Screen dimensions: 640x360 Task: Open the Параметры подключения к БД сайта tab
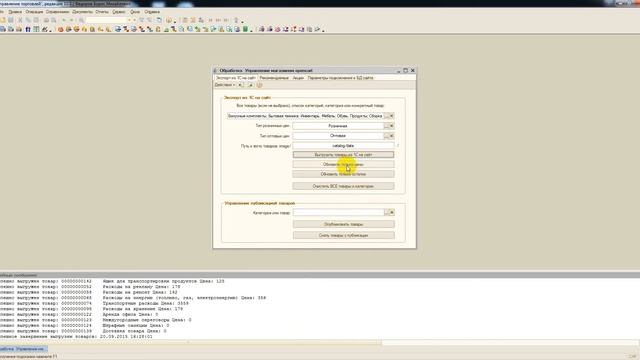[340, 78]
